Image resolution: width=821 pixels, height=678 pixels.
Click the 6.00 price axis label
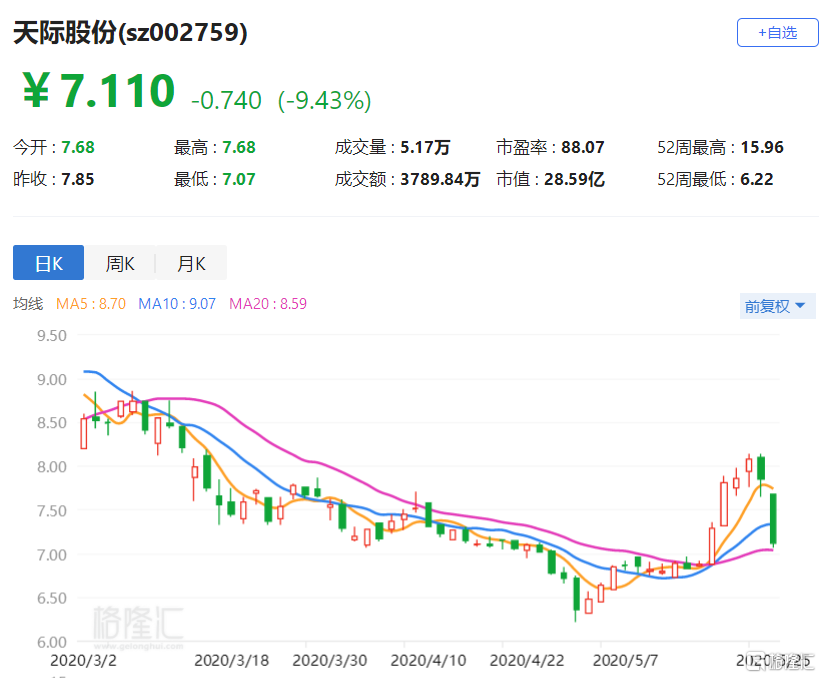52,642
